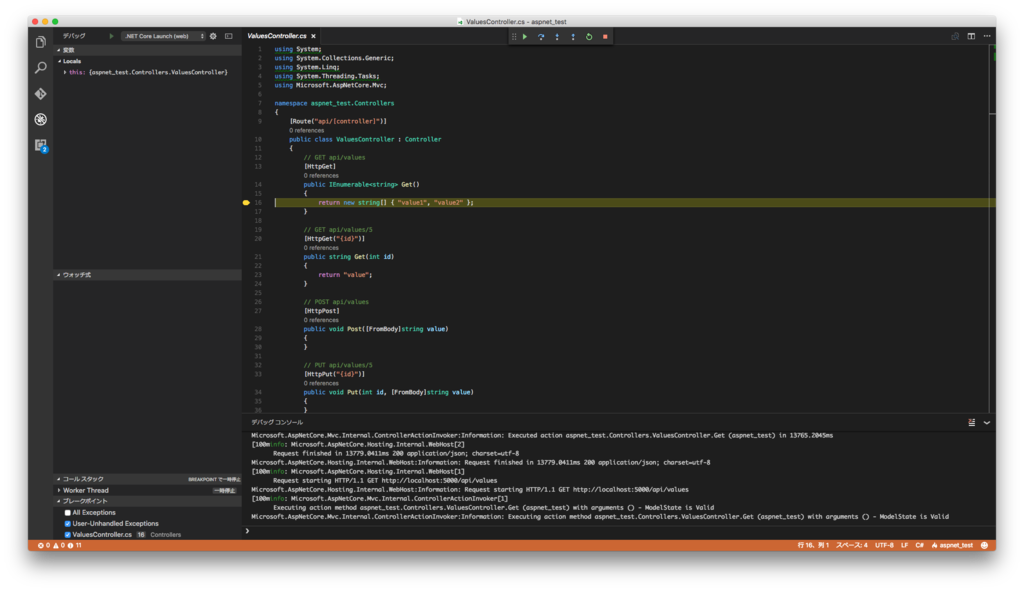Open the Explorer view in activity bar
1024x591 pixels.
pos(40,42)
